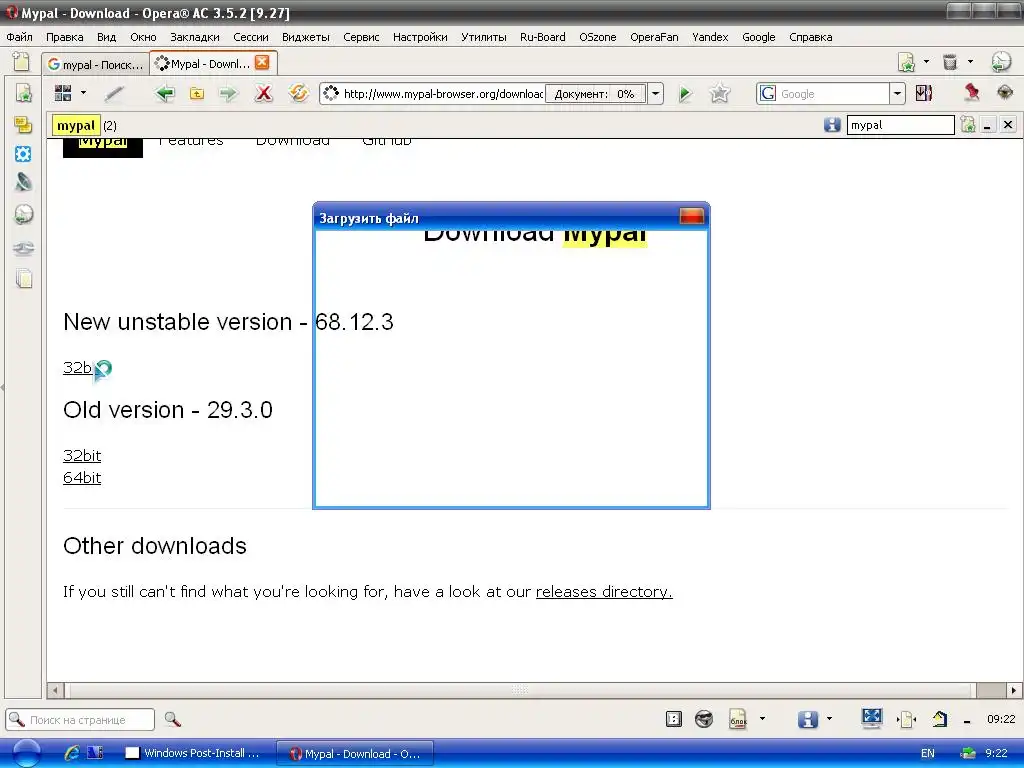Switch to 'Windows Post-Install' taskbar window
The image size is (1024, 768).
[193, 754]
